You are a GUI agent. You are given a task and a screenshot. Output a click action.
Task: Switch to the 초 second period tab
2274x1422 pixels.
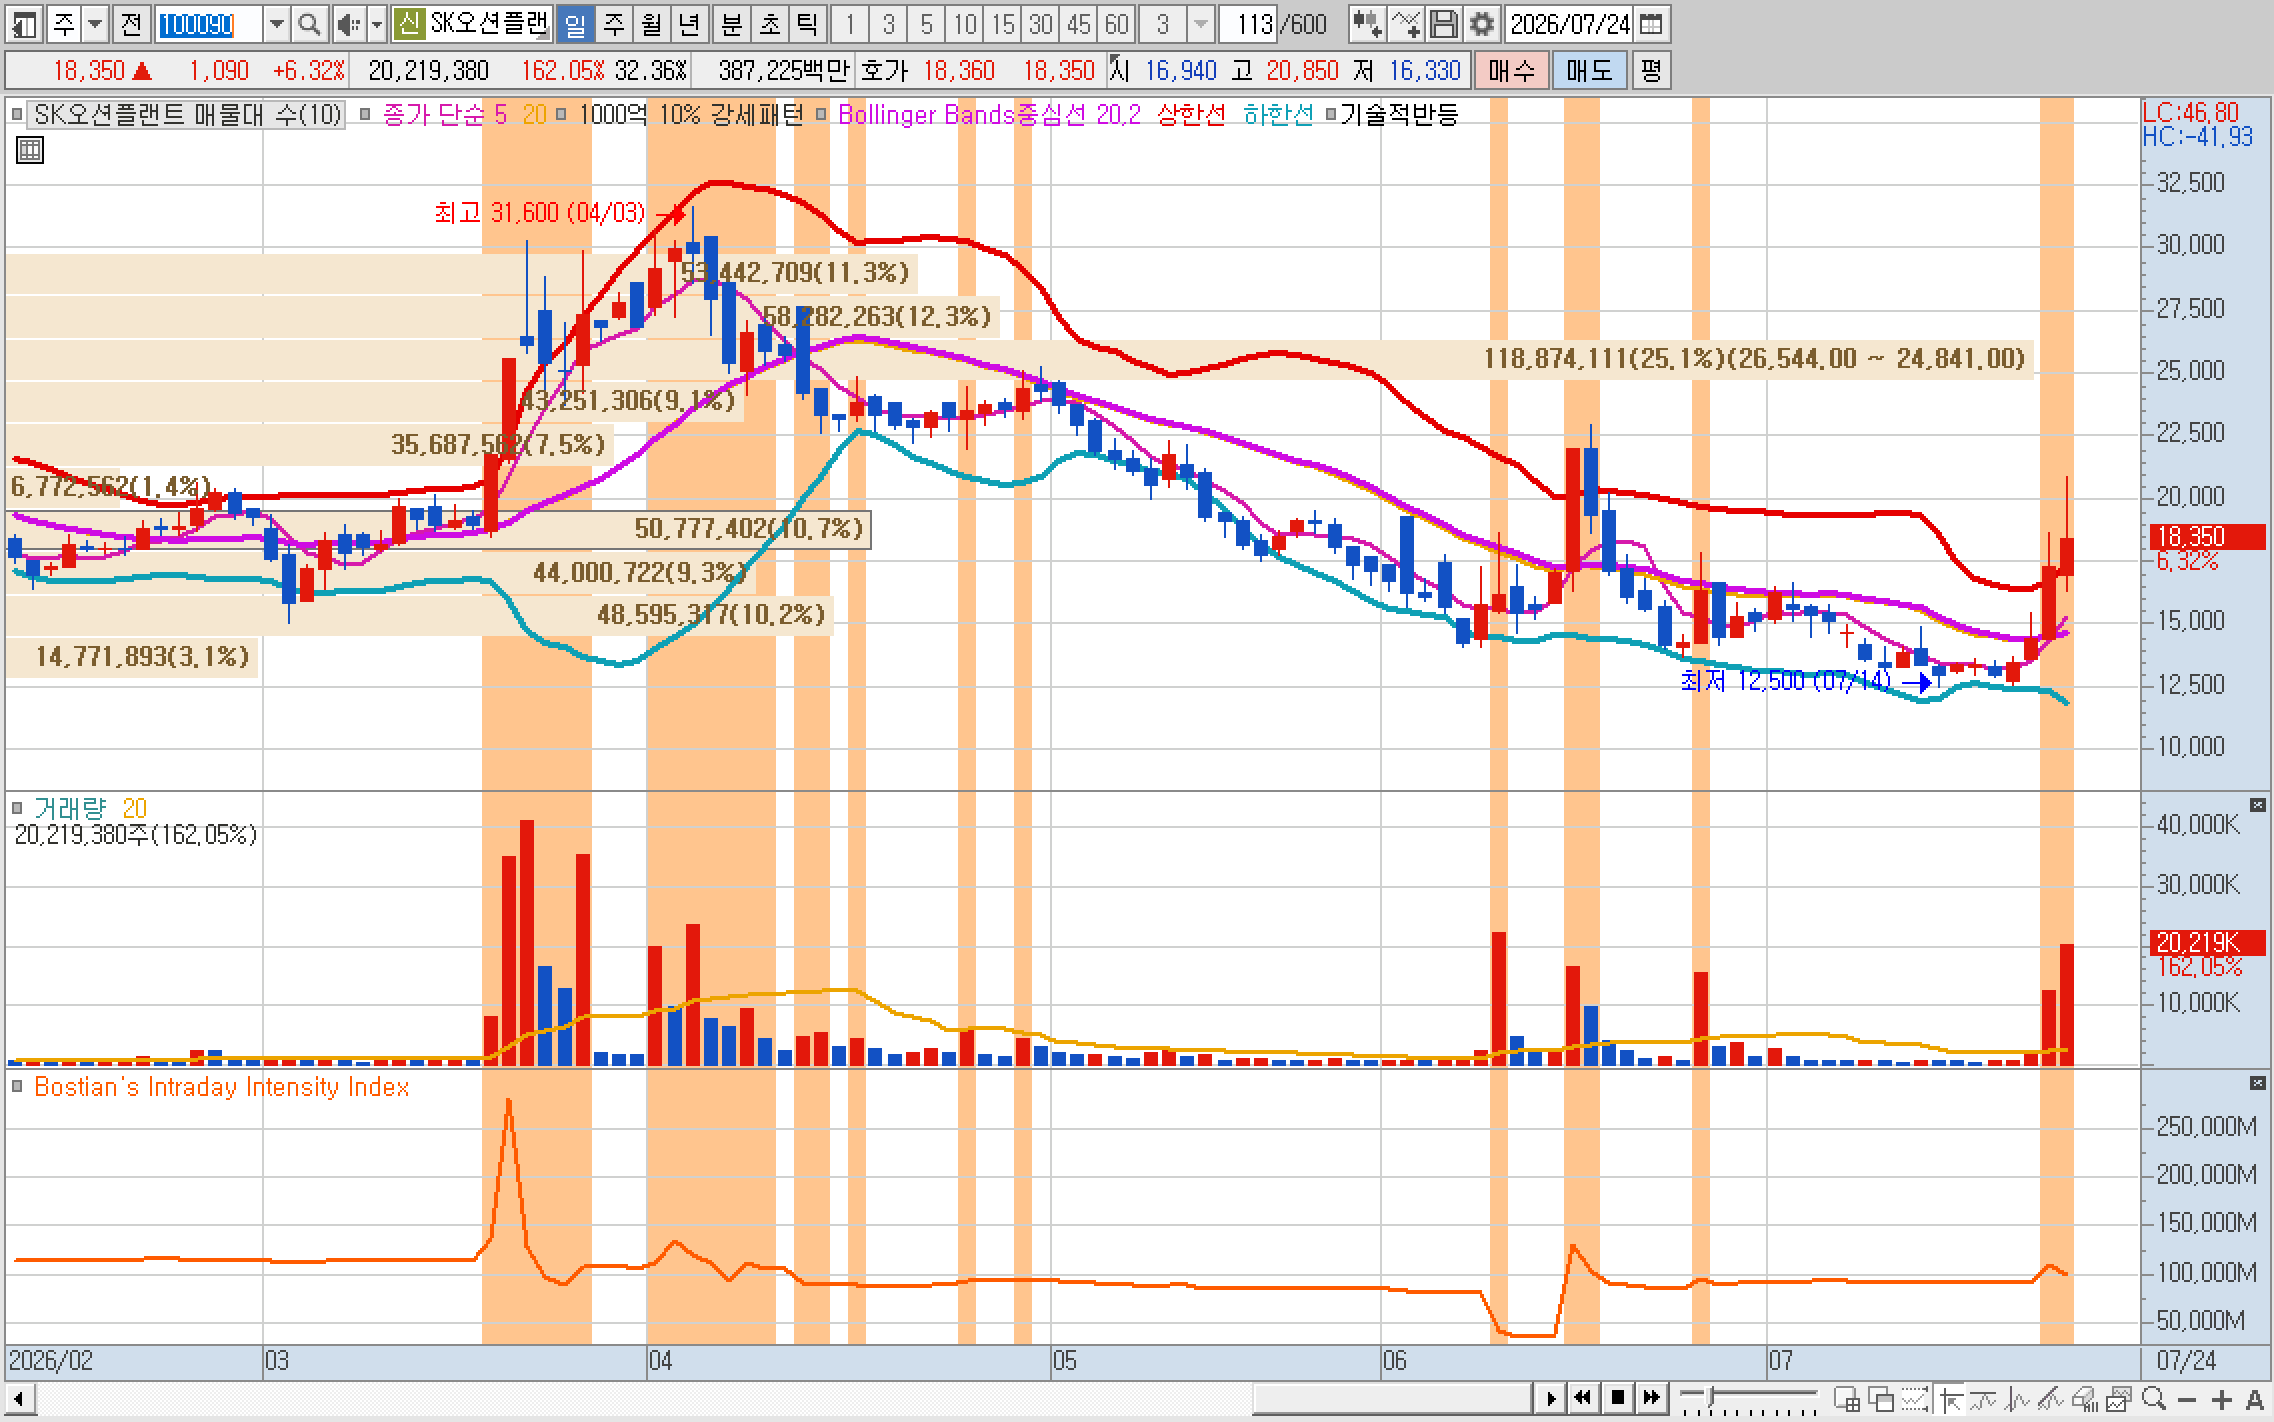769,24
